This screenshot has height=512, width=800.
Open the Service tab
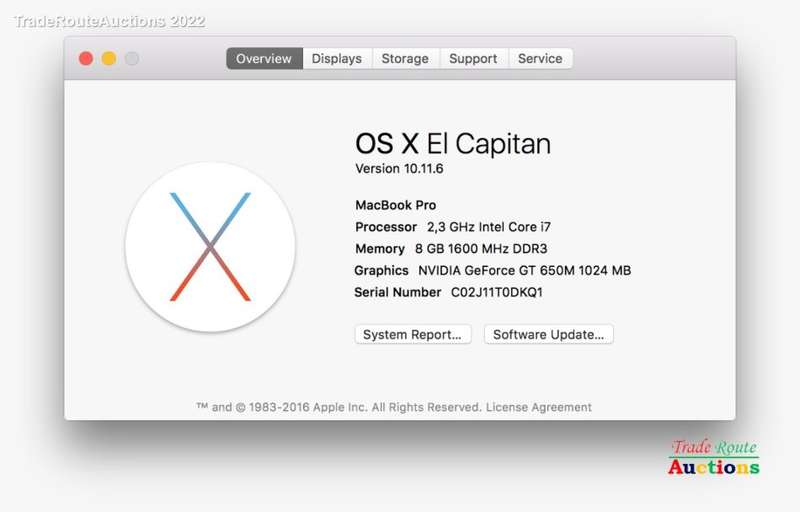540,59
